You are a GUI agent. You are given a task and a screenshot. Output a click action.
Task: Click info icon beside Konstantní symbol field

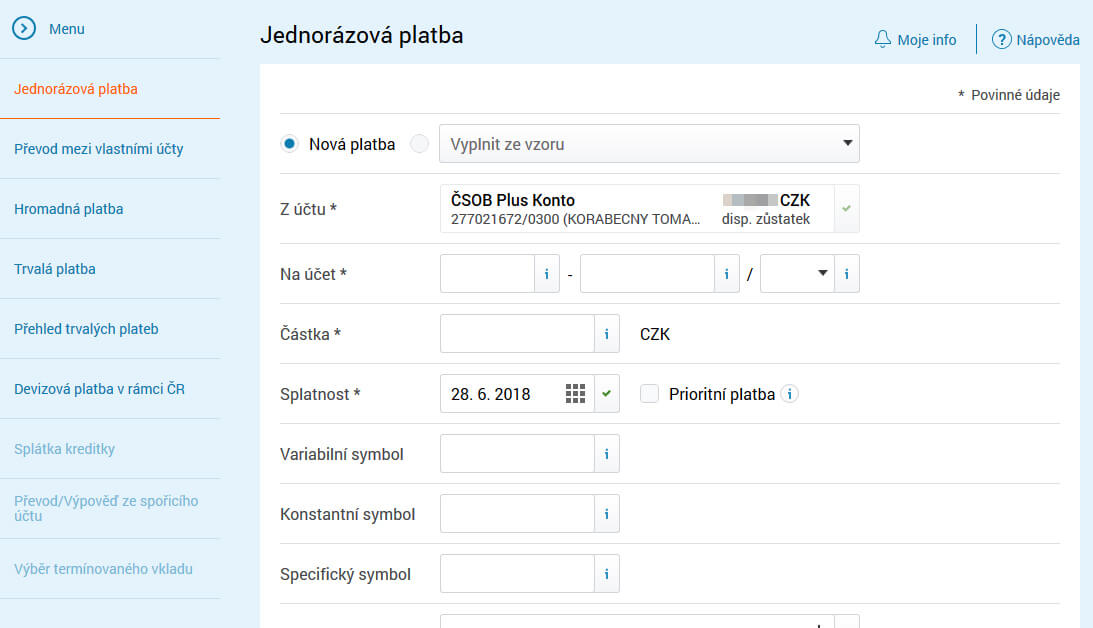coord(606,514)
